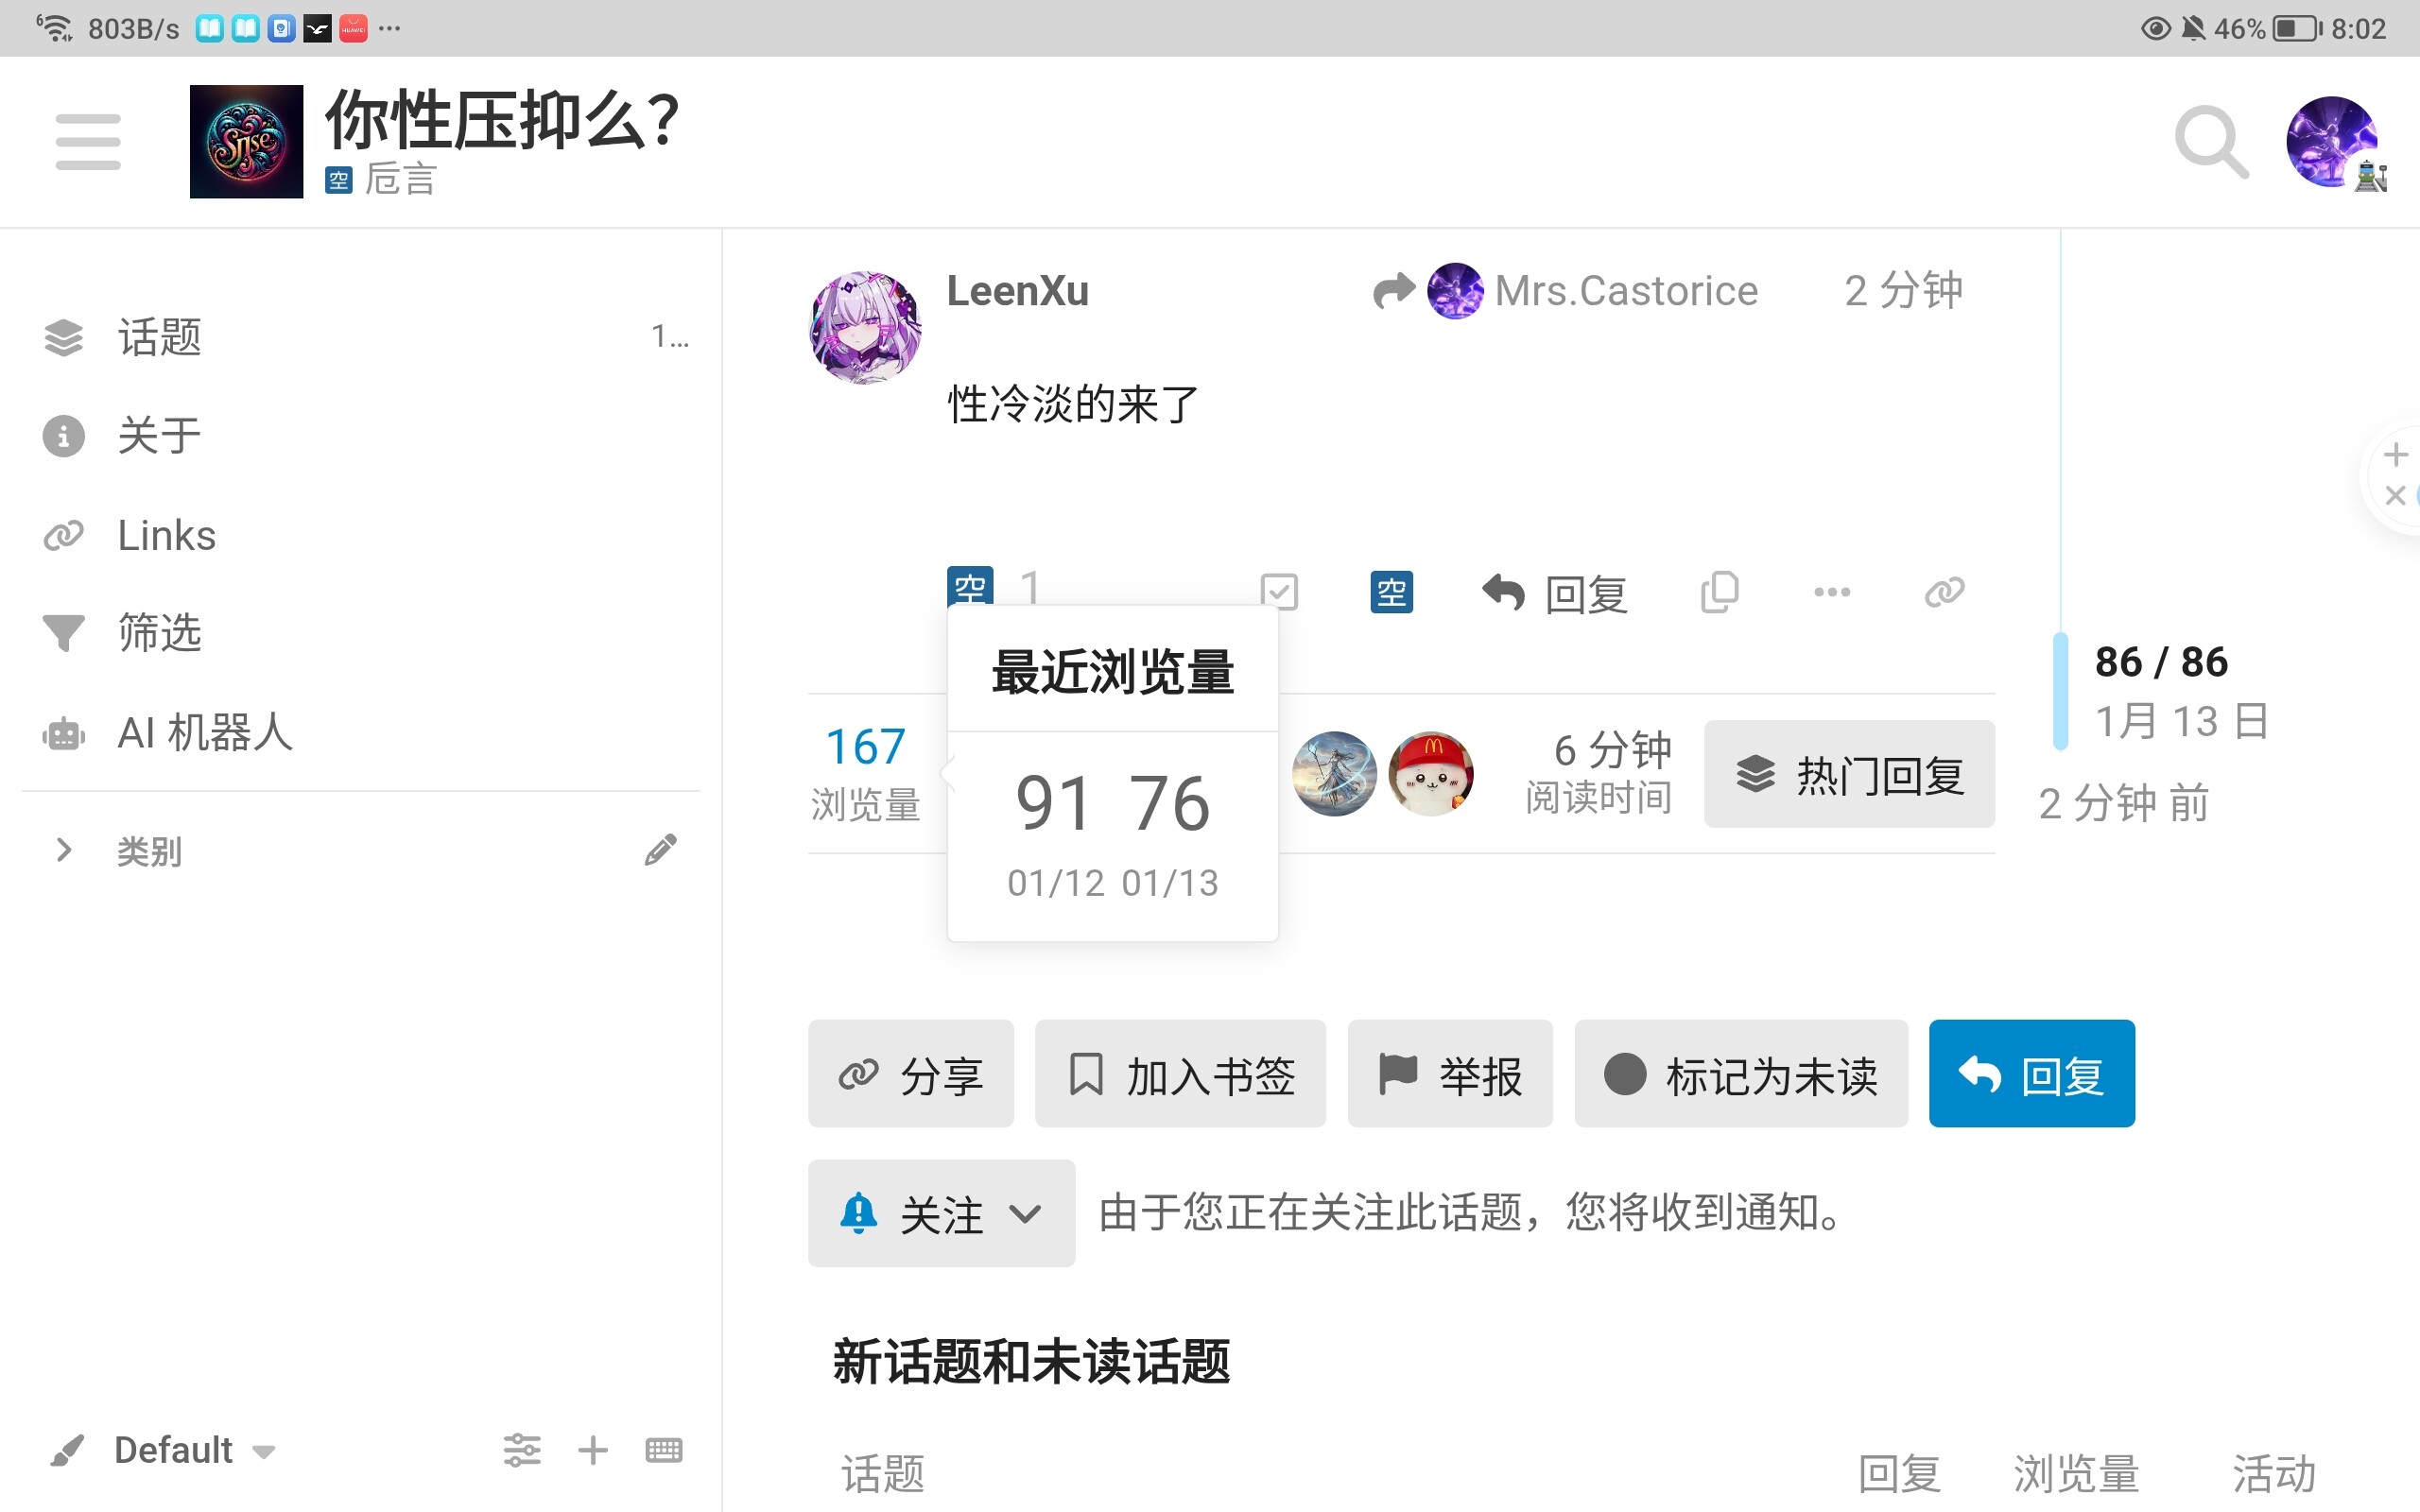Image resolution: width=2420 pixels, height=1512 pixels.
Task: Open sidebar settings sliders icon
Action: pos(521,1449)
